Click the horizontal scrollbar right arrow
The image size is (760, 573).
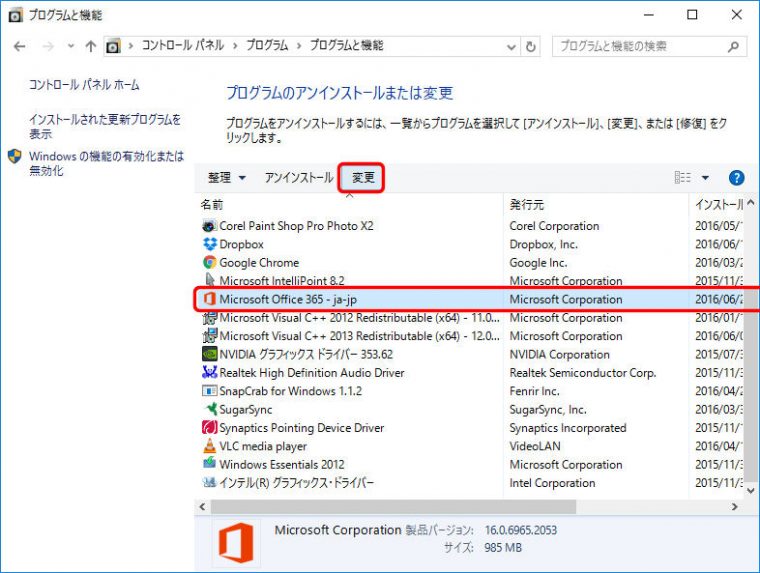pyautogui.click(x=735, y=507)
